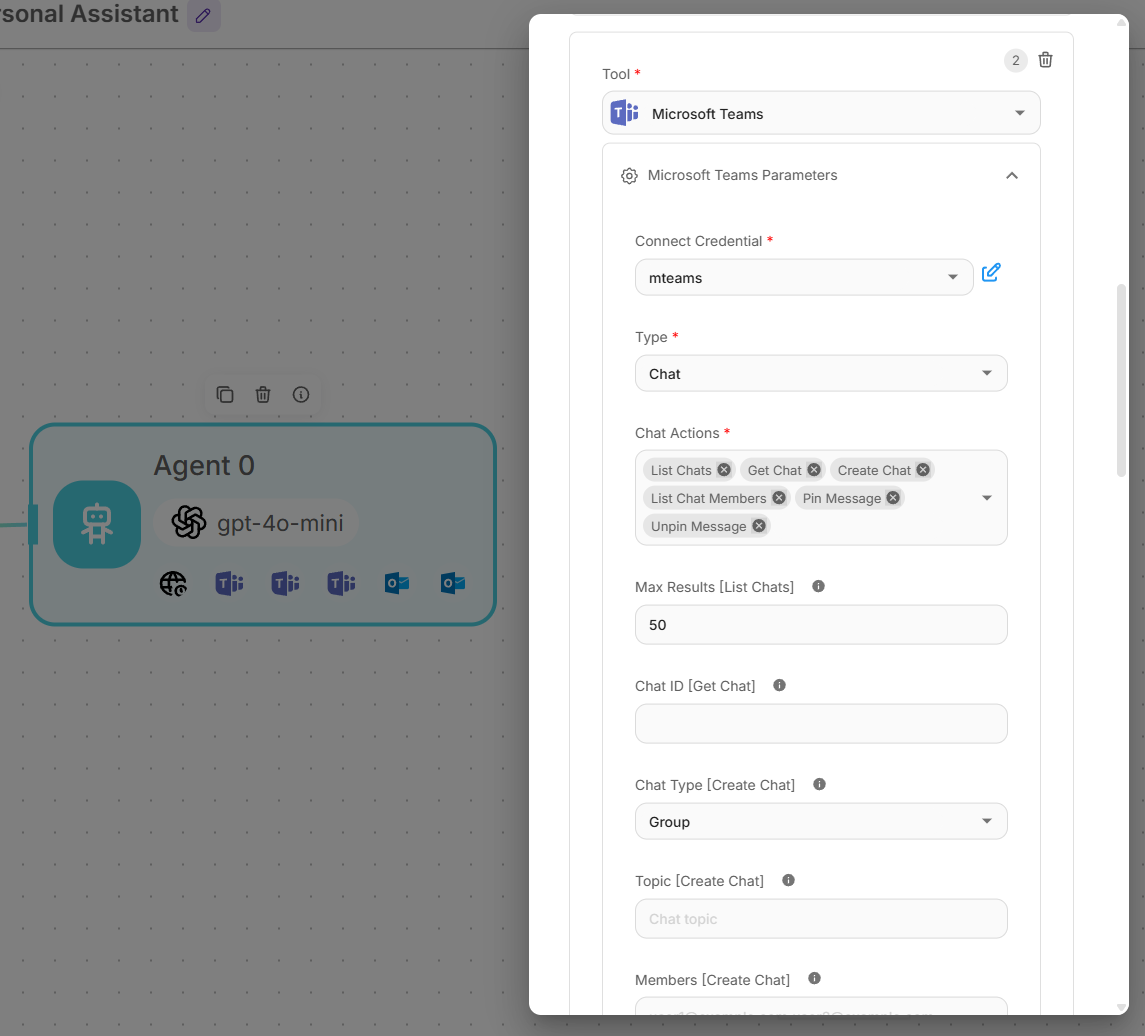Collapse the Microsoft Teams Parameters section
The width and height of the screenshot is (1145, 1036).
[1011, 176]
